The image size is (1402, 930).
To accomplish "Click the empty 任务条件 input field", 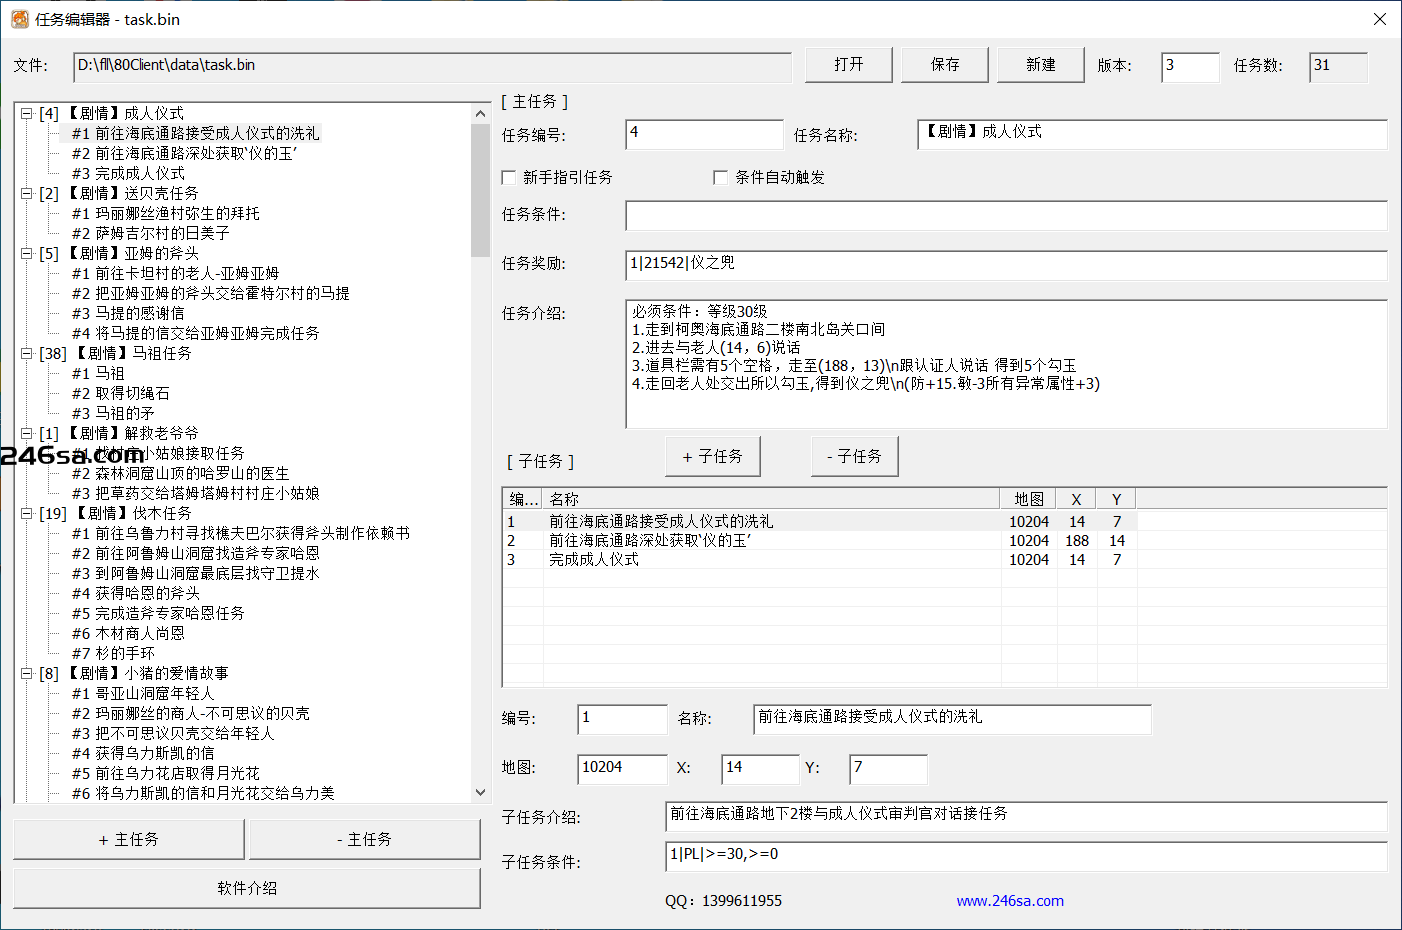I will pyautogui.click(x=1007, y=215).
